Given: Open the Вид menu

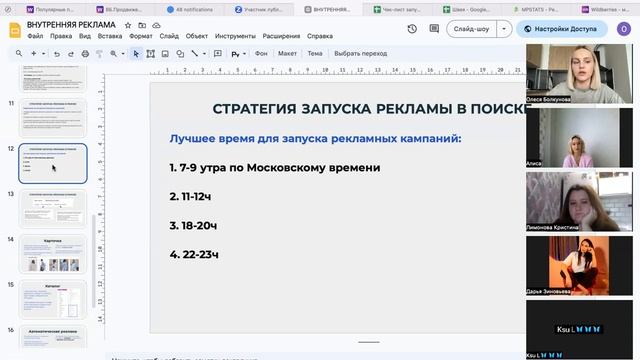Looking at the screenshot, I should (84, 36).
